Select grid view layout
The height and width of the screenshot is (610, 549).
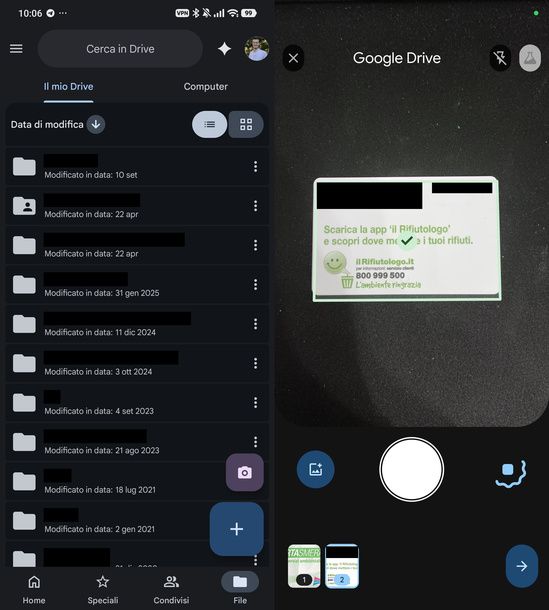pos(246,124)
